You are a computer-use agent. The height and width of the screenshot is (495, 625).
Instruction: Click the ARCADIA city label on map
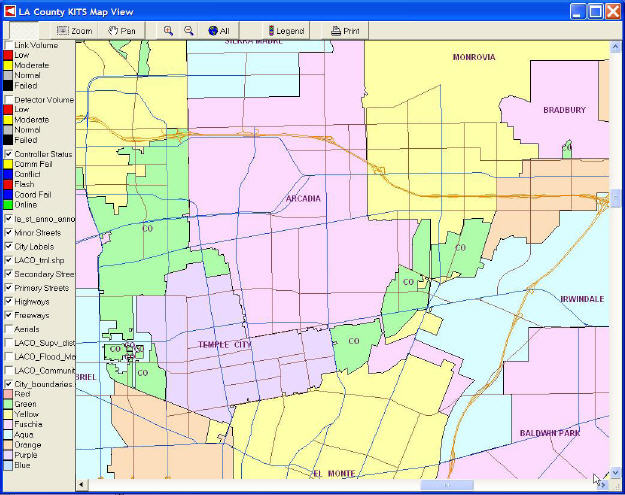303,198
